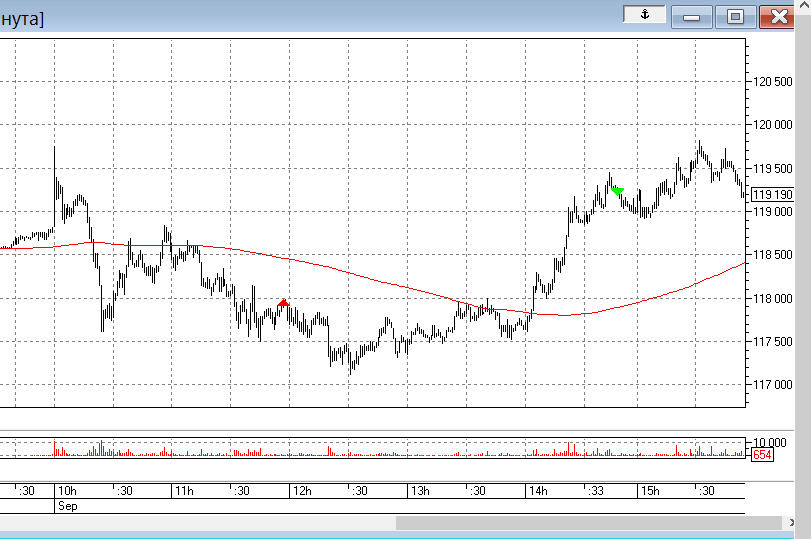Click the 117 500 price axis label
The image size is (811, 539).
772,341
